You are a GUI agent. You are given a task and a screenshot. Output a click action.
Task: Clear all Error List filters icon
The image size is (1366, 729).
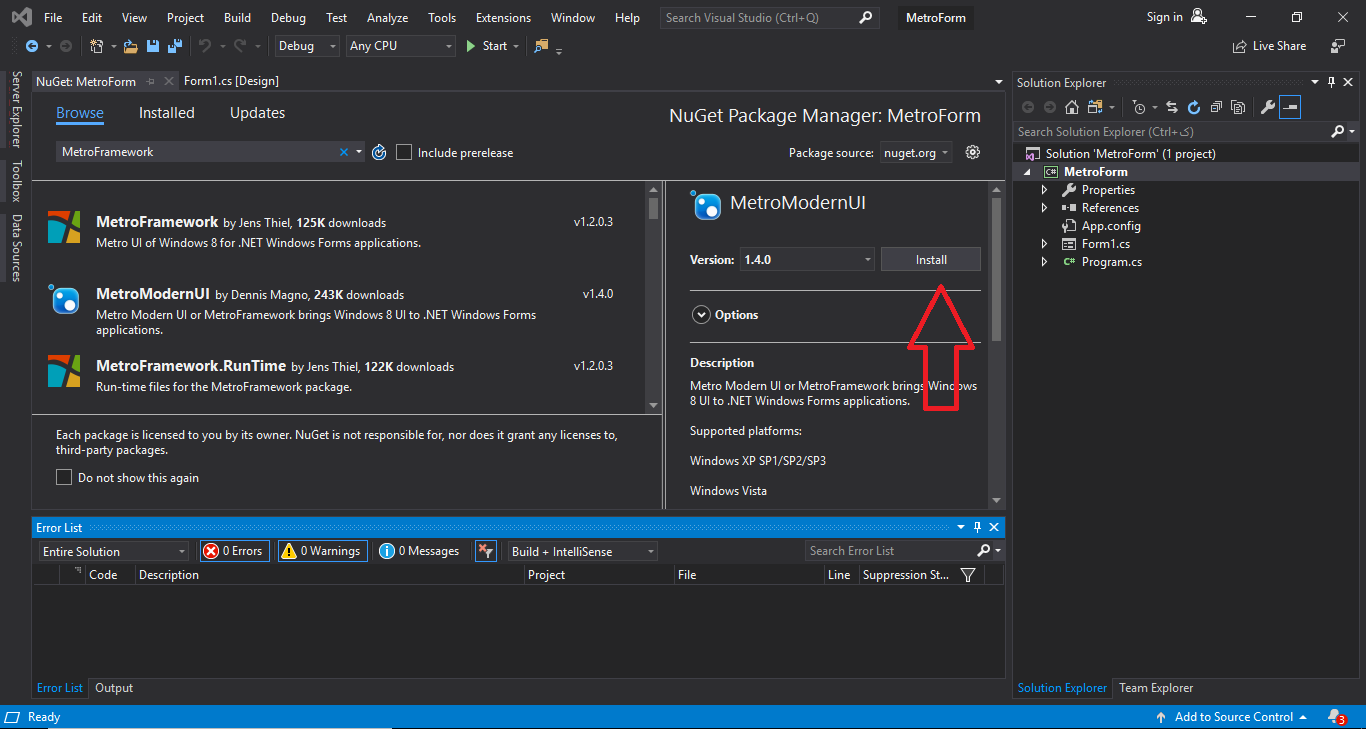485,551
